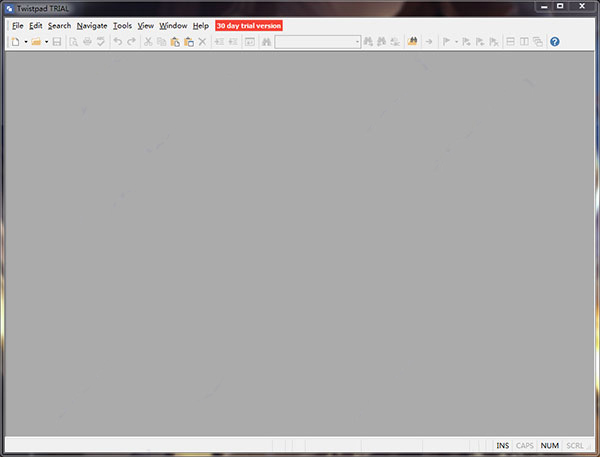600x457 pixels.
Task: Open Find with the binoculars icon
Action: [x=267, y=42]
